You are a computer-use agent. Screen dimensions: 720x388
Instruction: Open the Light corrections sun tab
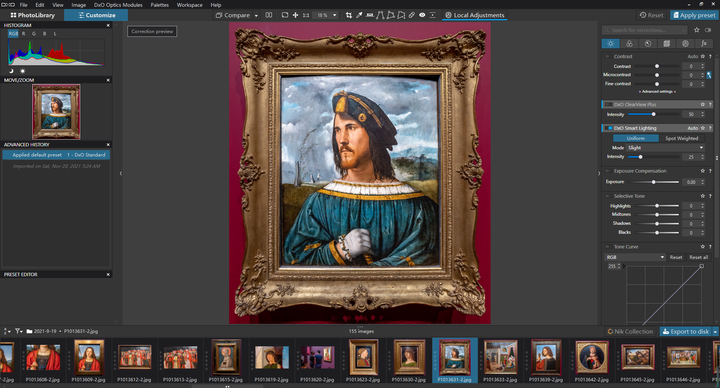[x=610, y=44]
